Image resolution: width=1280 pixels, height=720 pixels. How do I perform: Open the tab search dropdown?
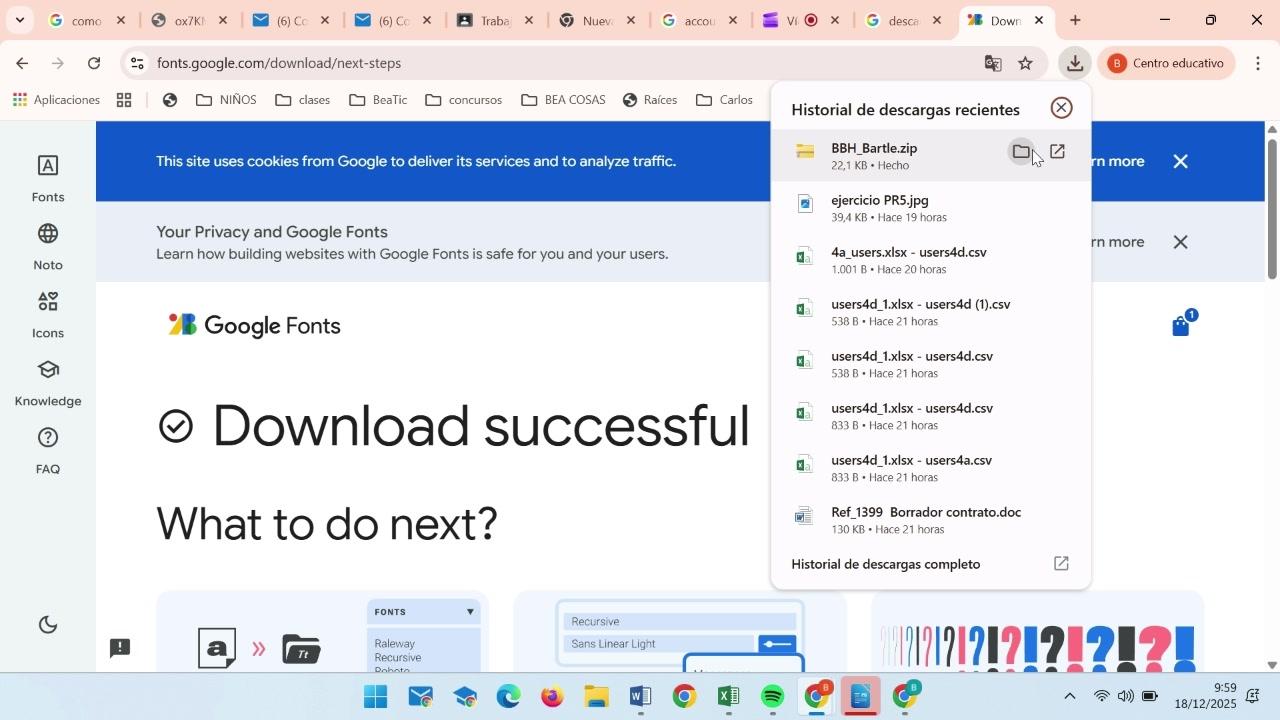19,20
